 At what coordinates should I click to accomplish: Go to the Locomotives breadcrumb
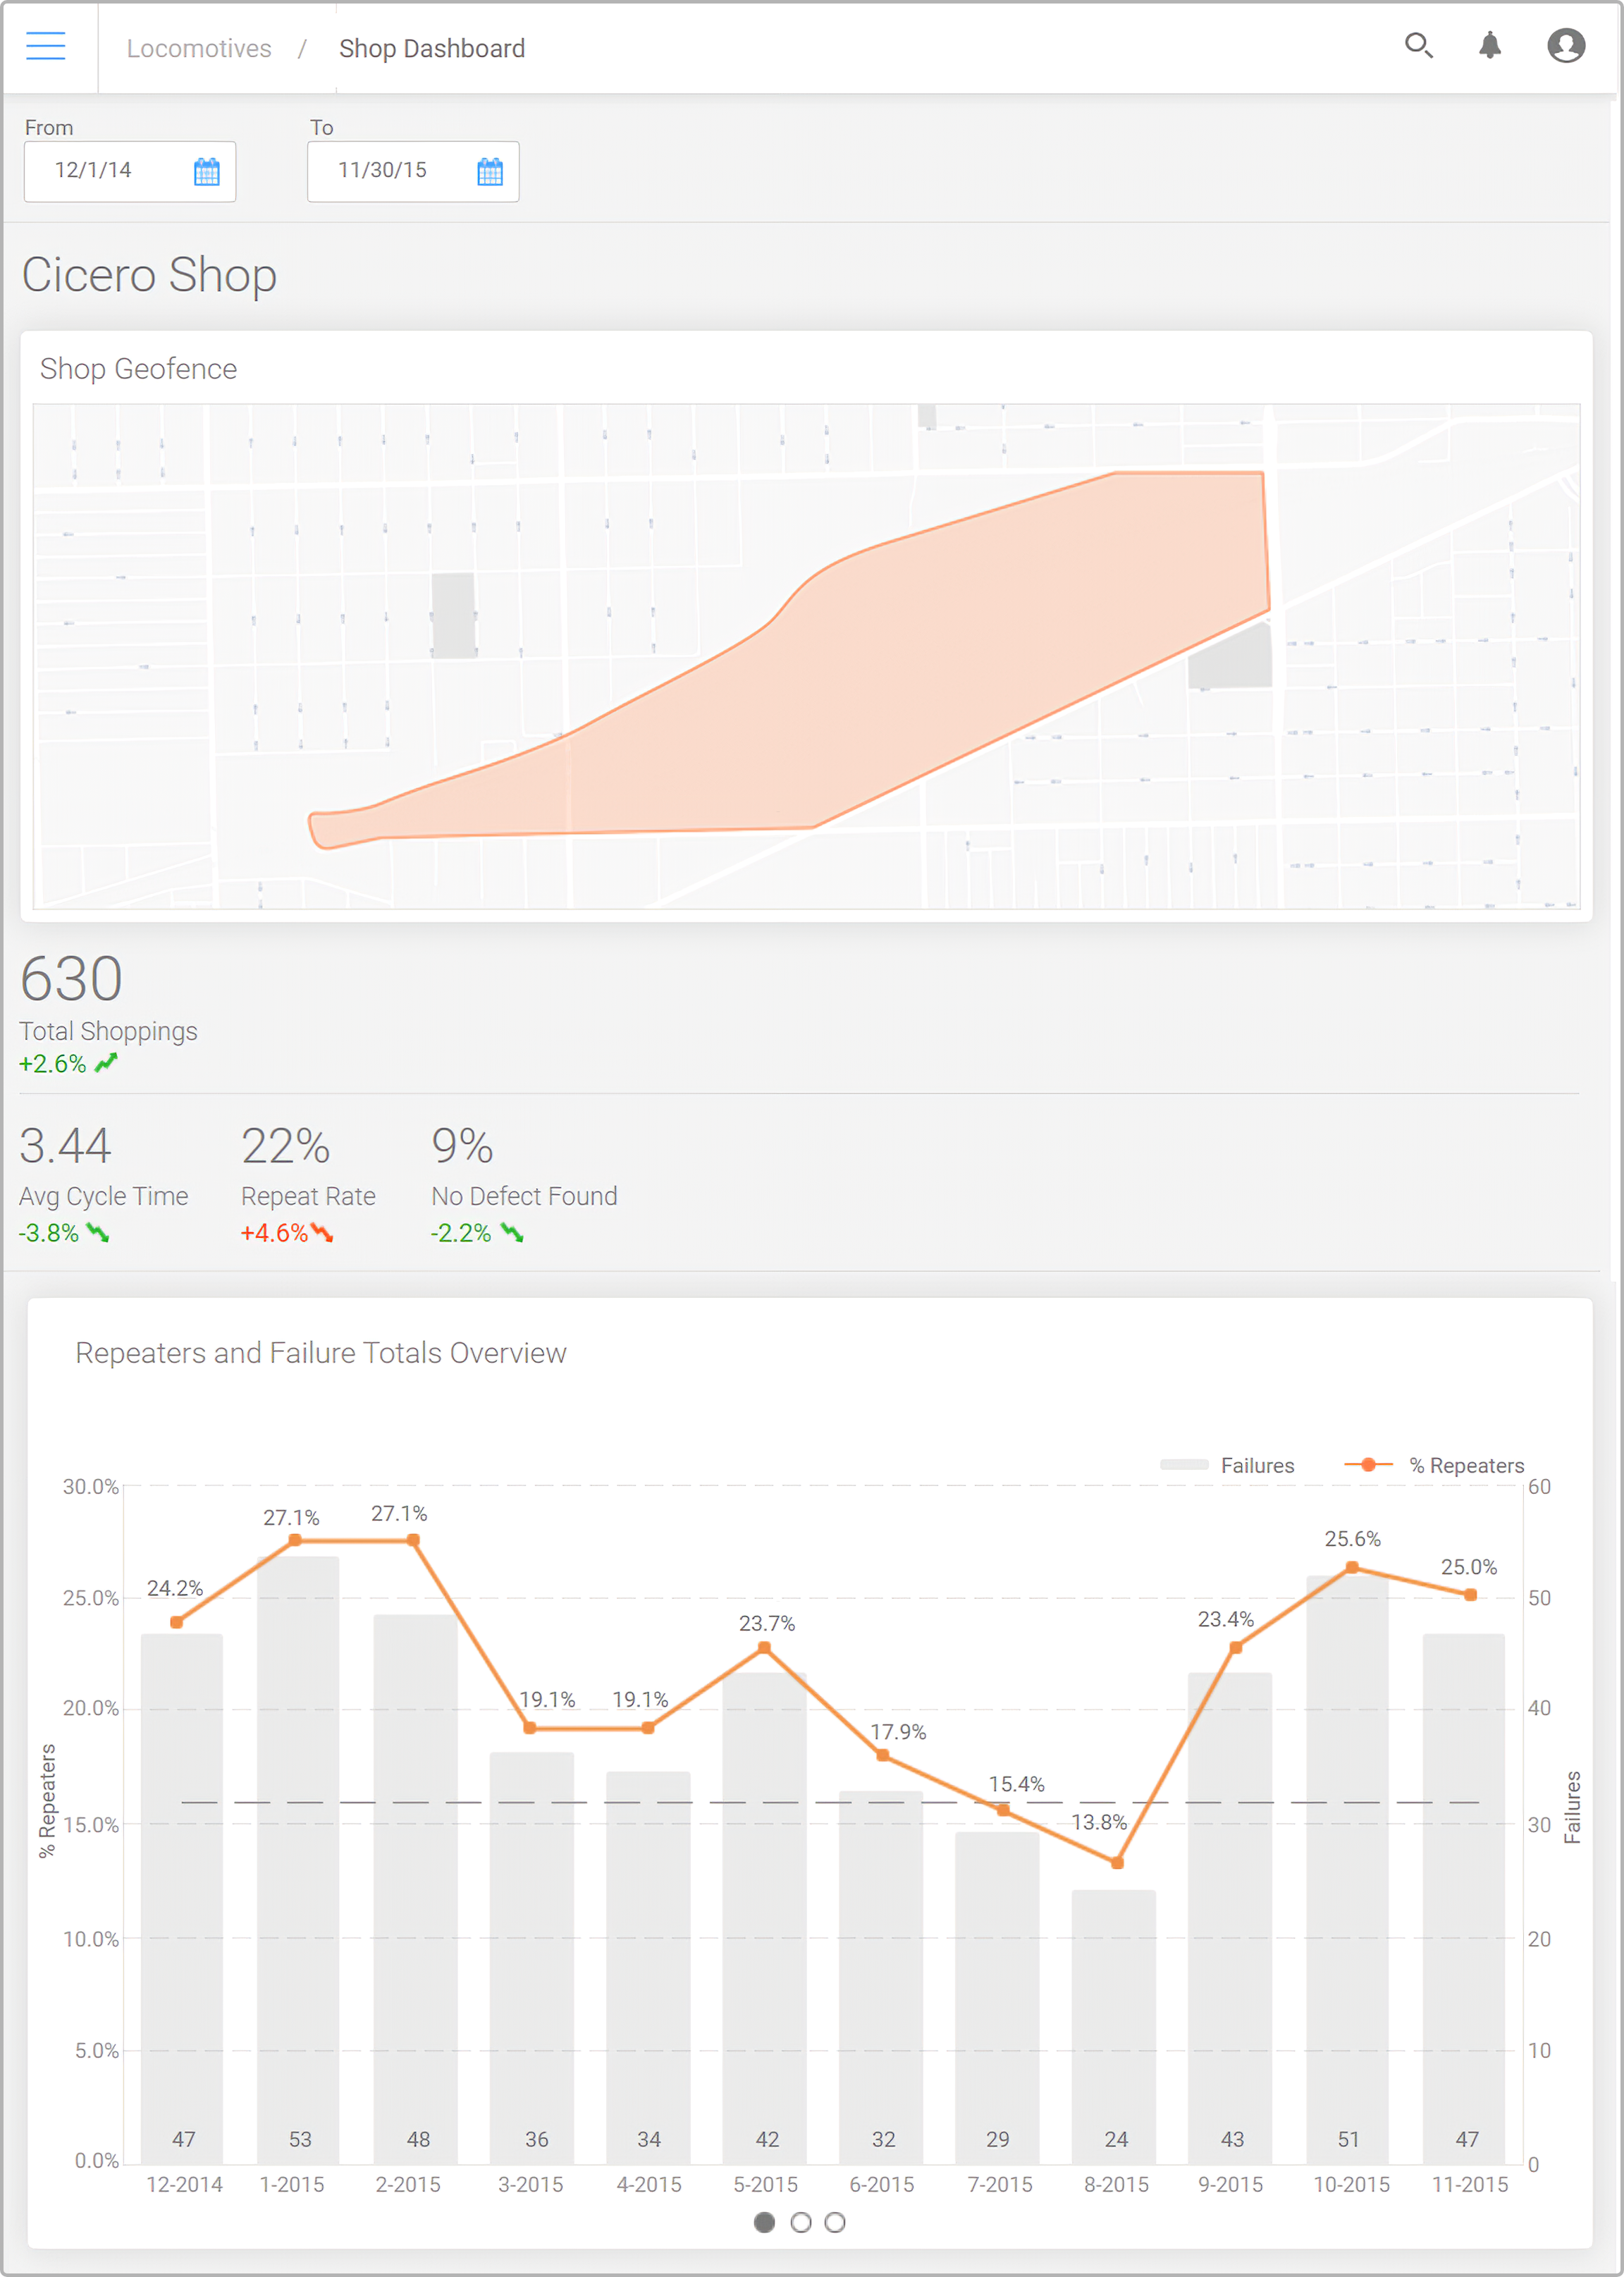click(199, 48)
